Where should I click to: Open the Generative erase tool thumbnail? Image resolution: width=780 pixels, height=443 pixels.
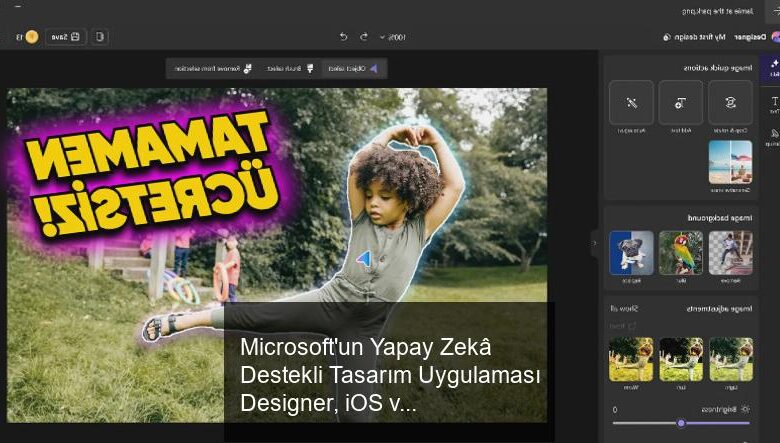pyautogui.click(x=730, y=162)
